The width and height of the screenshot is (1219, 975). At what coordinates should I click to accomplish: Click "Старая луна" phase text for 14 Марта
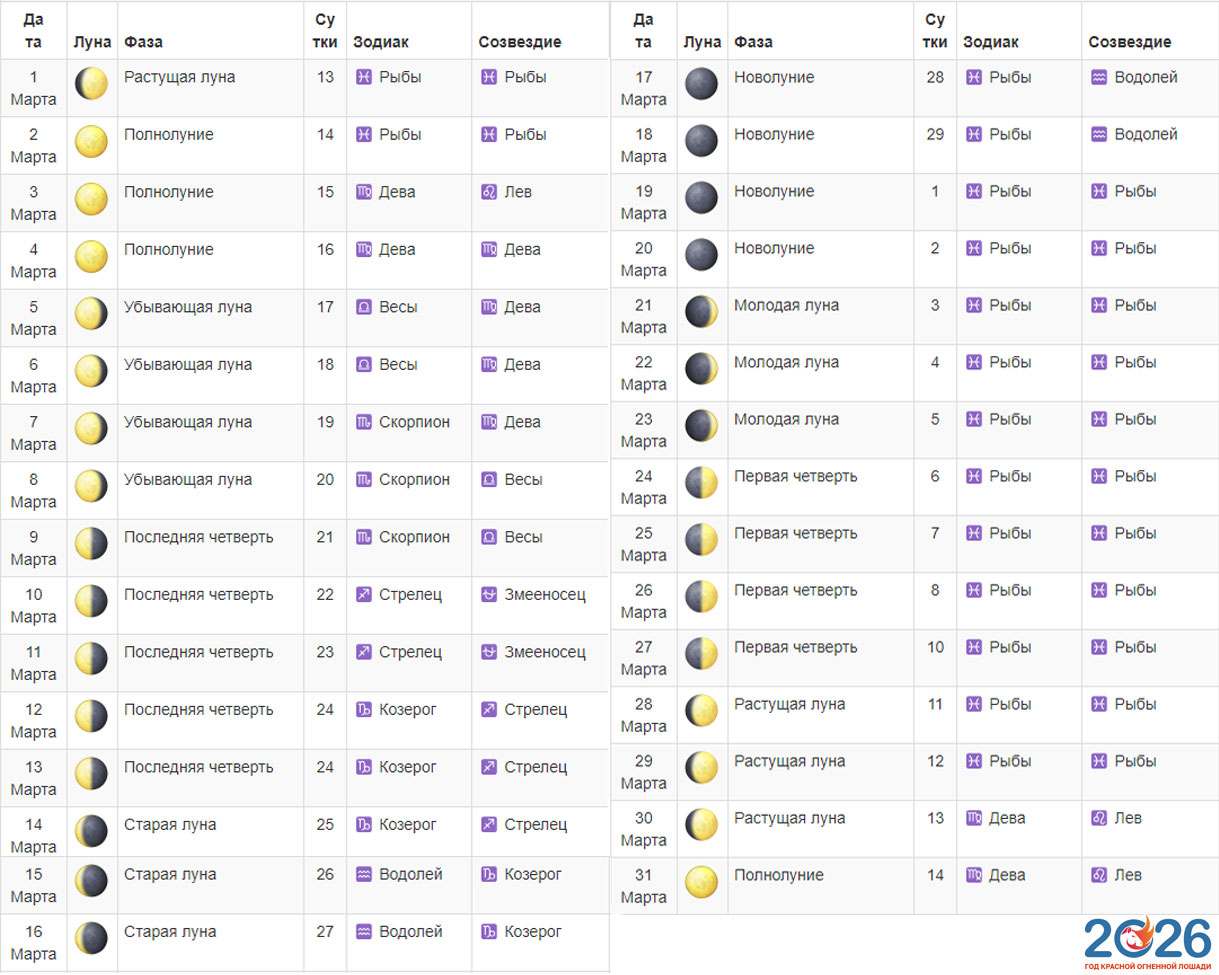point(171,825)
